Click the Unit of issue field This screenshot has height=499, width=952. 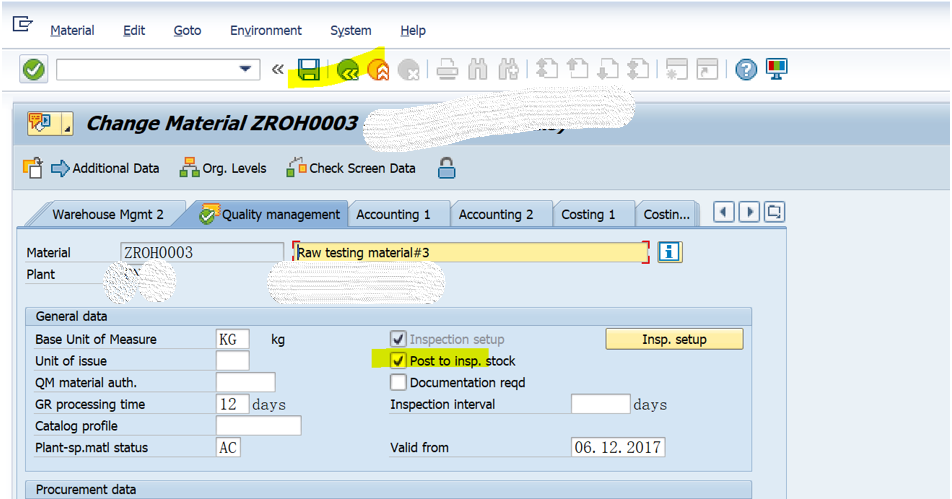pyautogui.click(x=233, y=361)
